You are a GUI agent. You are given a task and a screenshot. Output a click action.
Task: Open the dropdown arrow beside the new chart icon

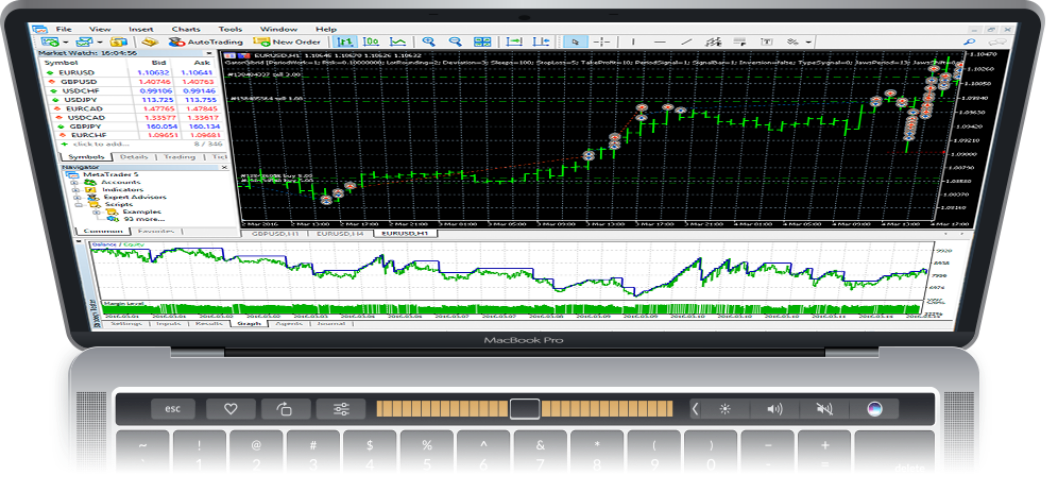tap(66, 43)
